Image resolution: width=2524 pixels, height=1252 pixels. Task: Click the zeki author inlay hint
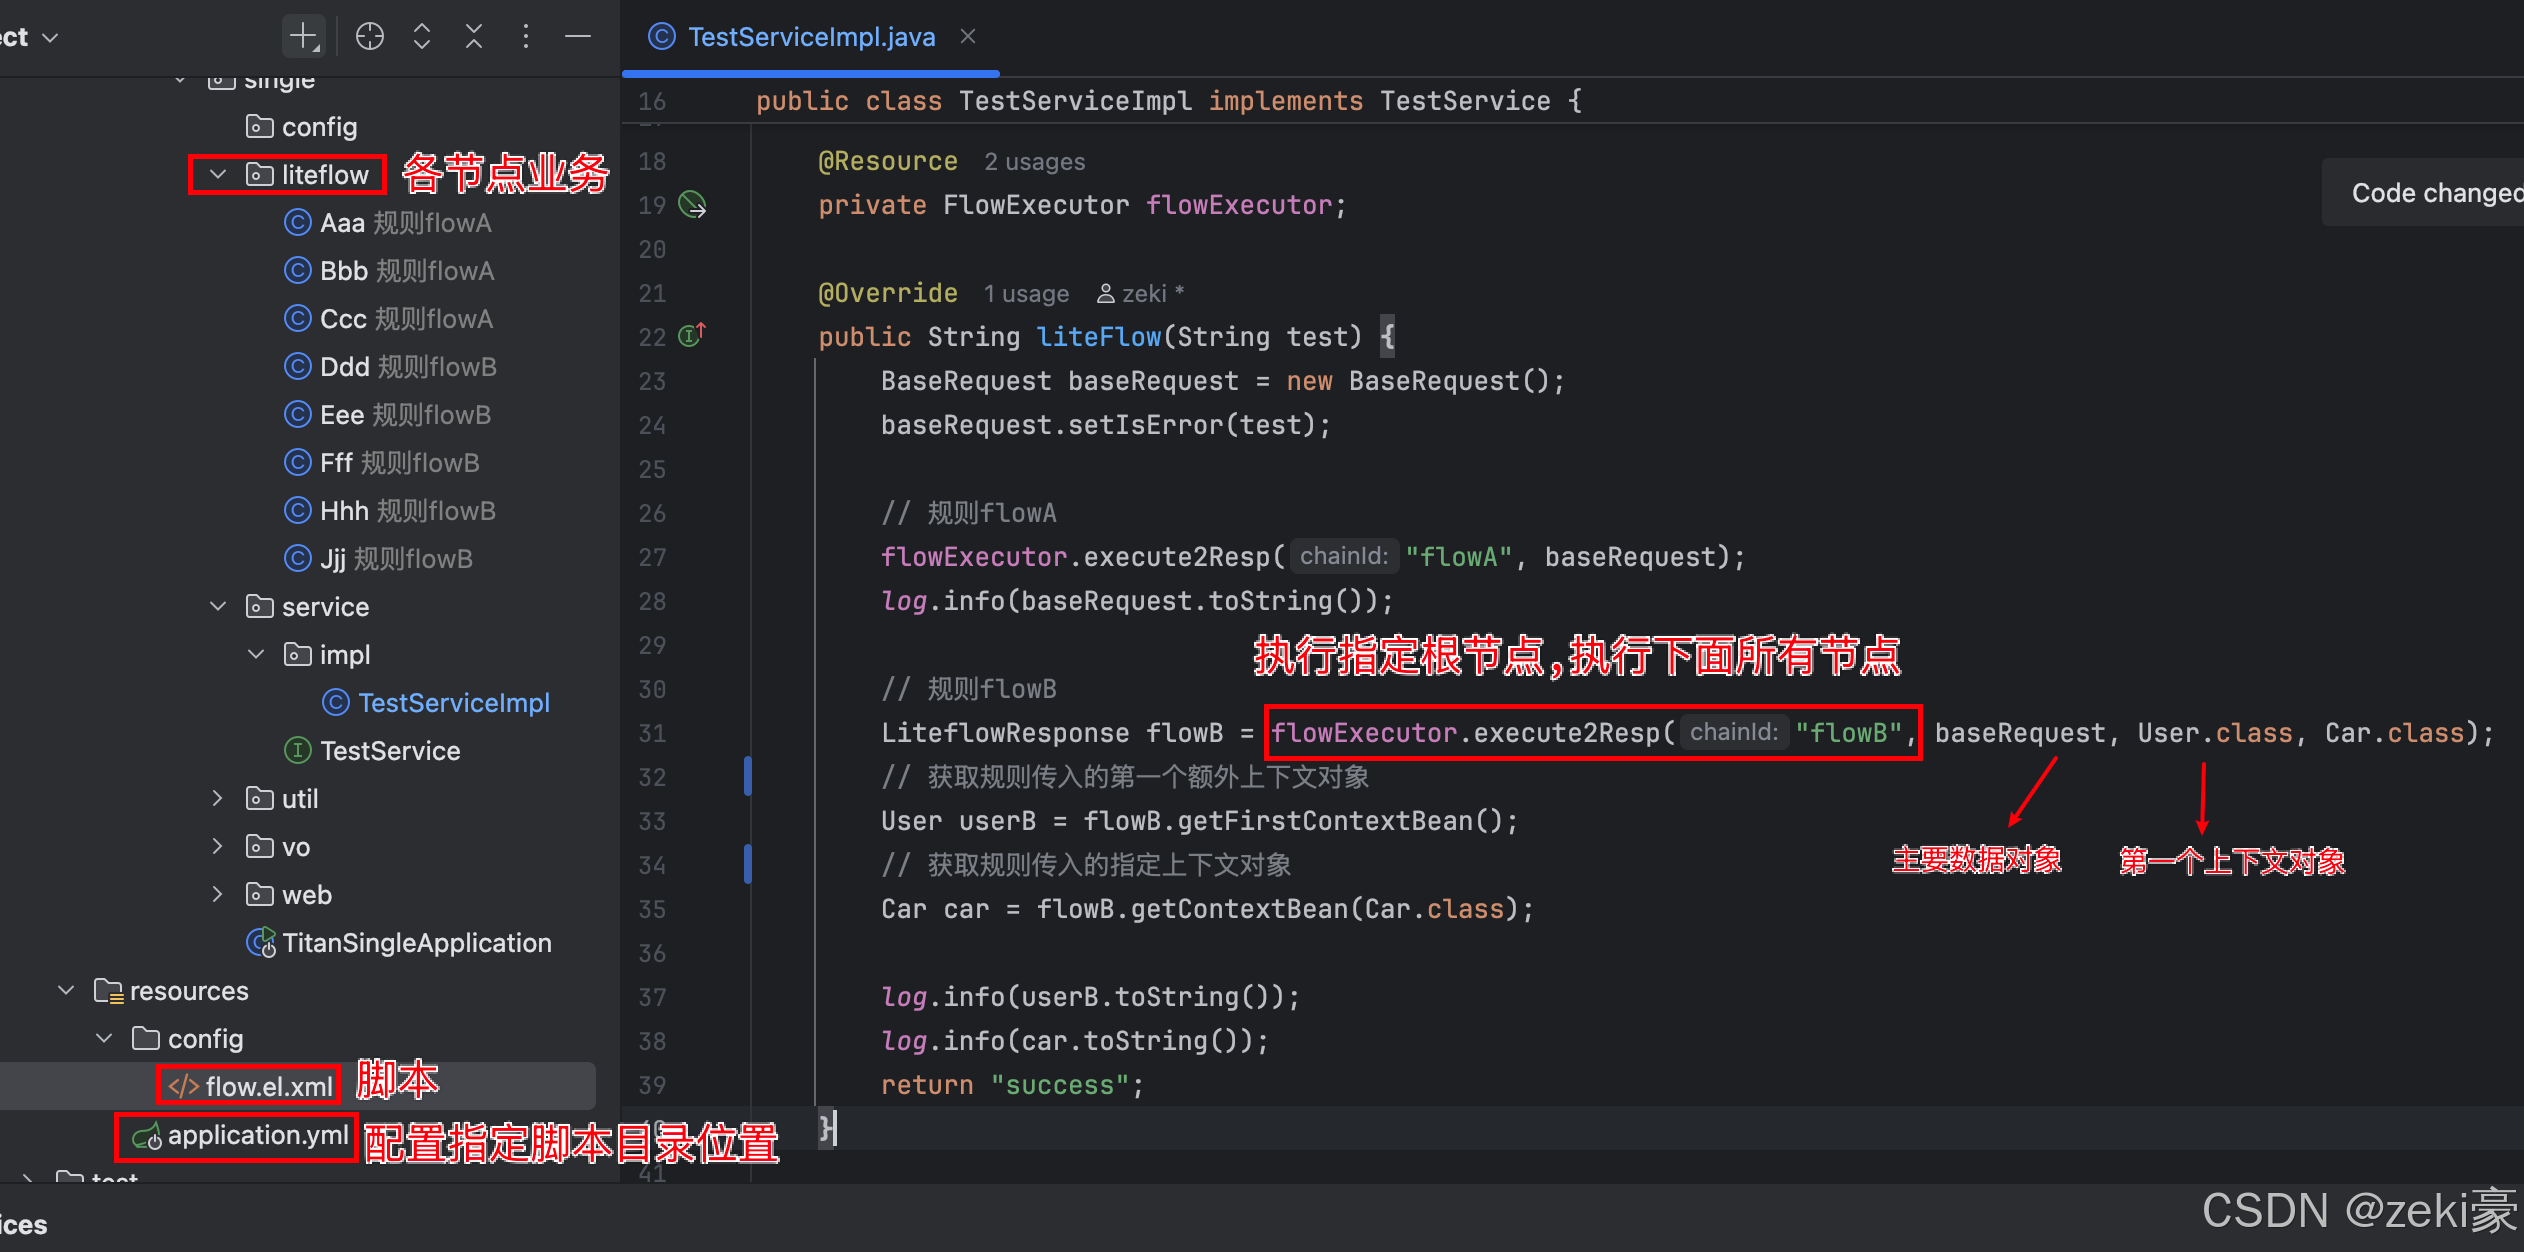[x=1141, y=294]
